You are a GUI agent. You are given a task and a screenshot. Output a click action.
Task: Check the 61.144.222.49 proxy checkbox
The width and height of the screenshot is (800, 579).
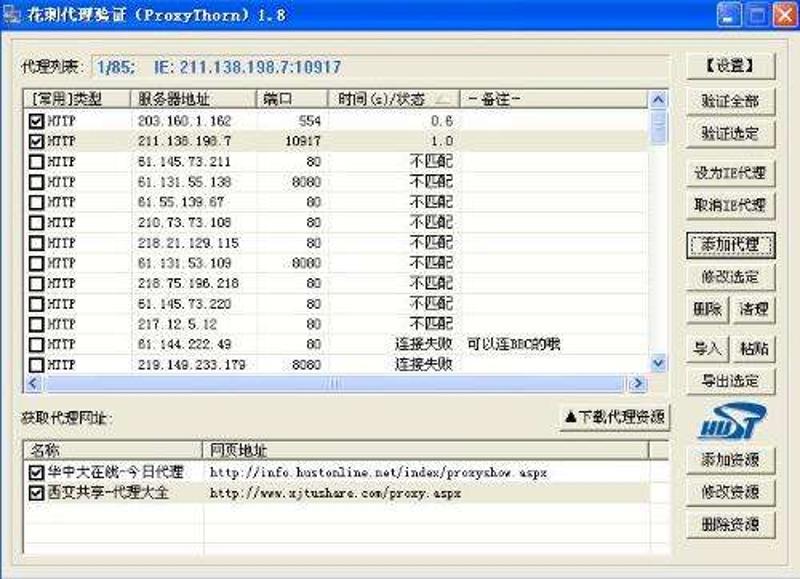(x=36, y=344)
